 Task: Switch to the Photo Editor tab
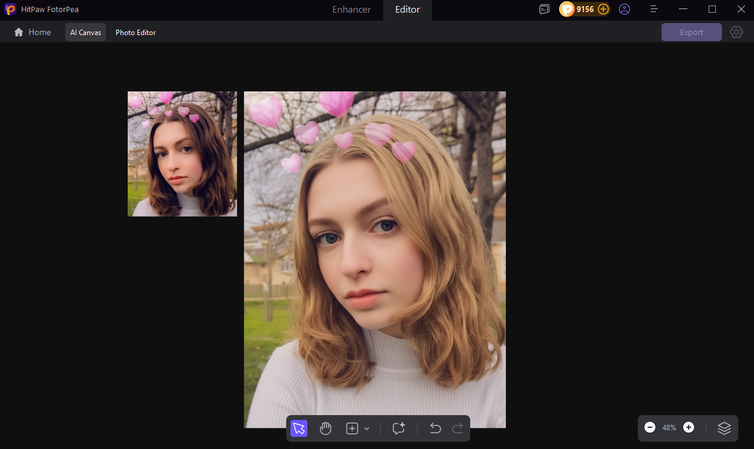click(136, 32)
